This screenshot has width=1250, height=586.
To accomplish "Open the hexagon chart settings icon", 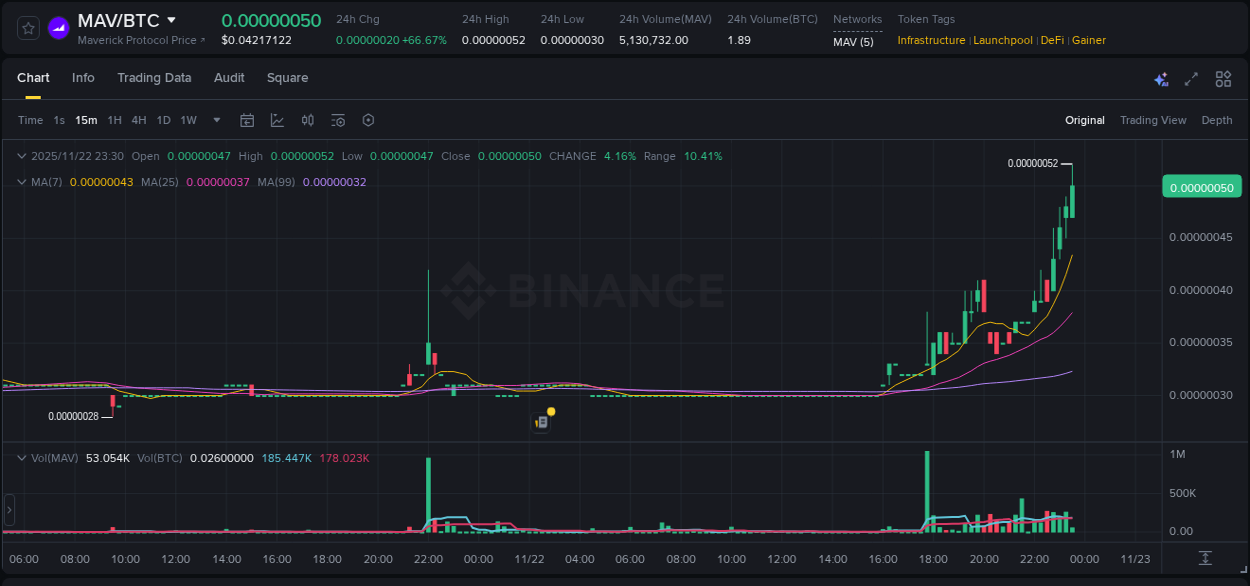I will pyautogui.click(x=368, y=120).
